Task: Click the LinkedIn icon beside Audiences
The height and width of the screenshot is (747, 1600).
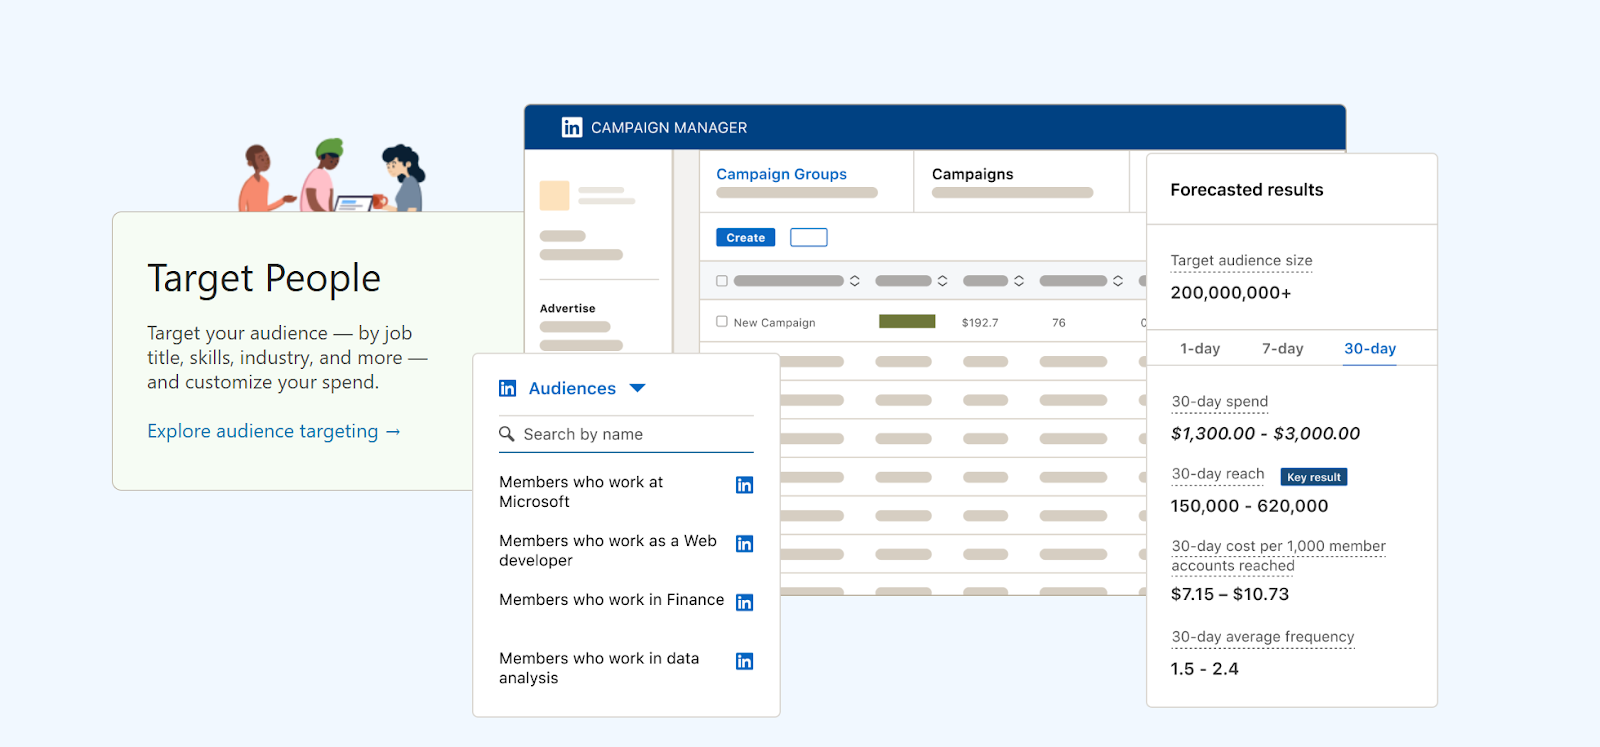Action: (508, 388)
